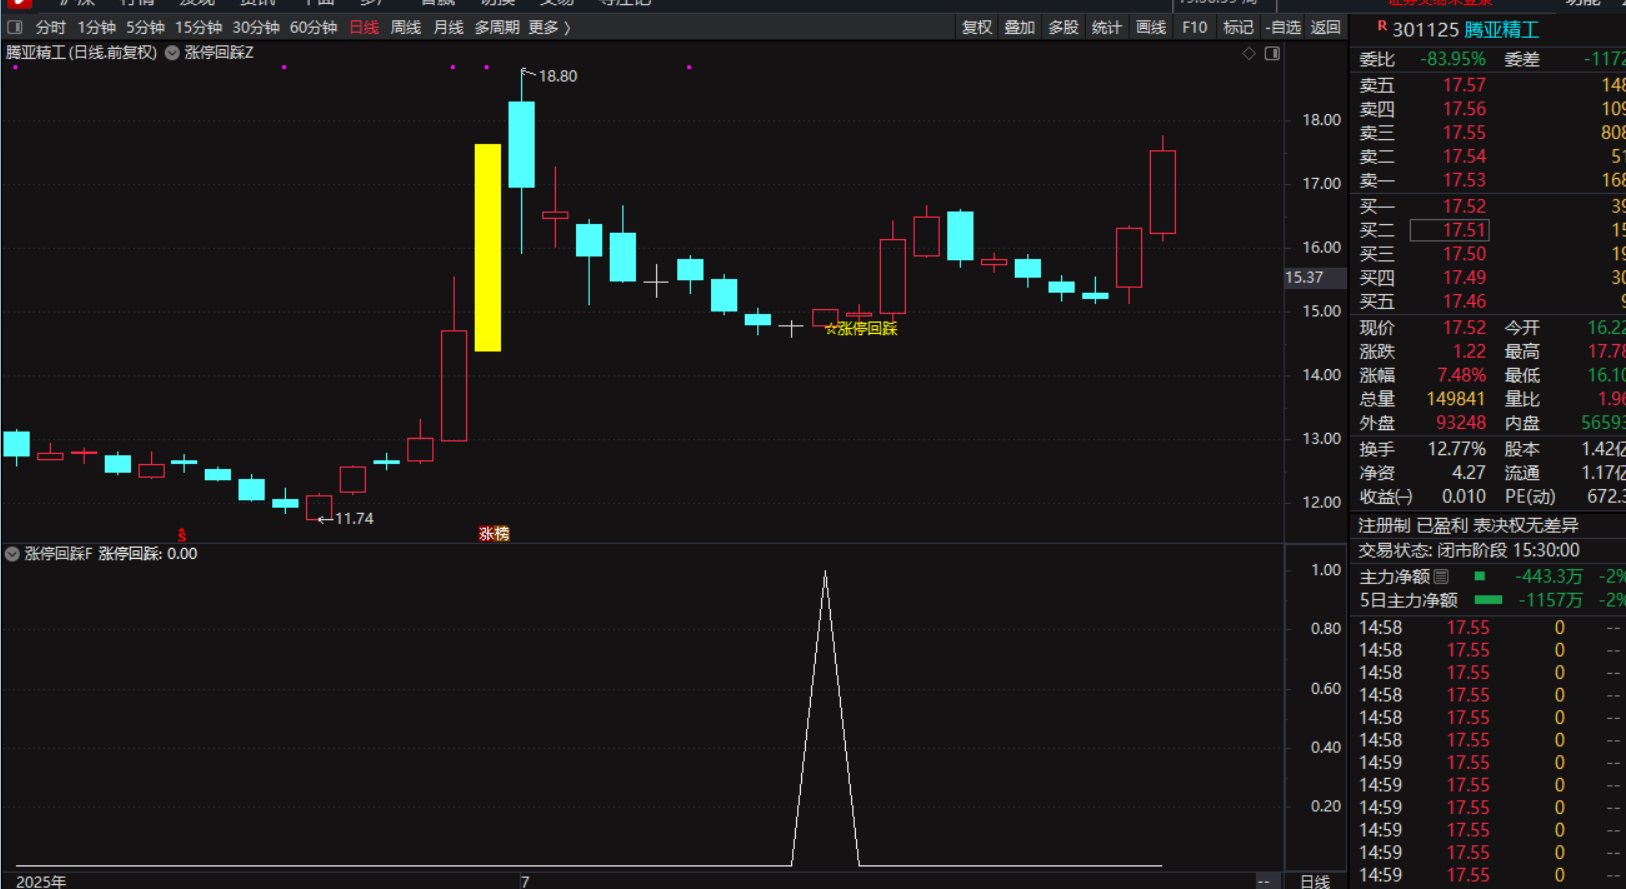1626x889 pixels.
Task: Open the list icon beside 主力净额
Action: tap(1441, 576)
